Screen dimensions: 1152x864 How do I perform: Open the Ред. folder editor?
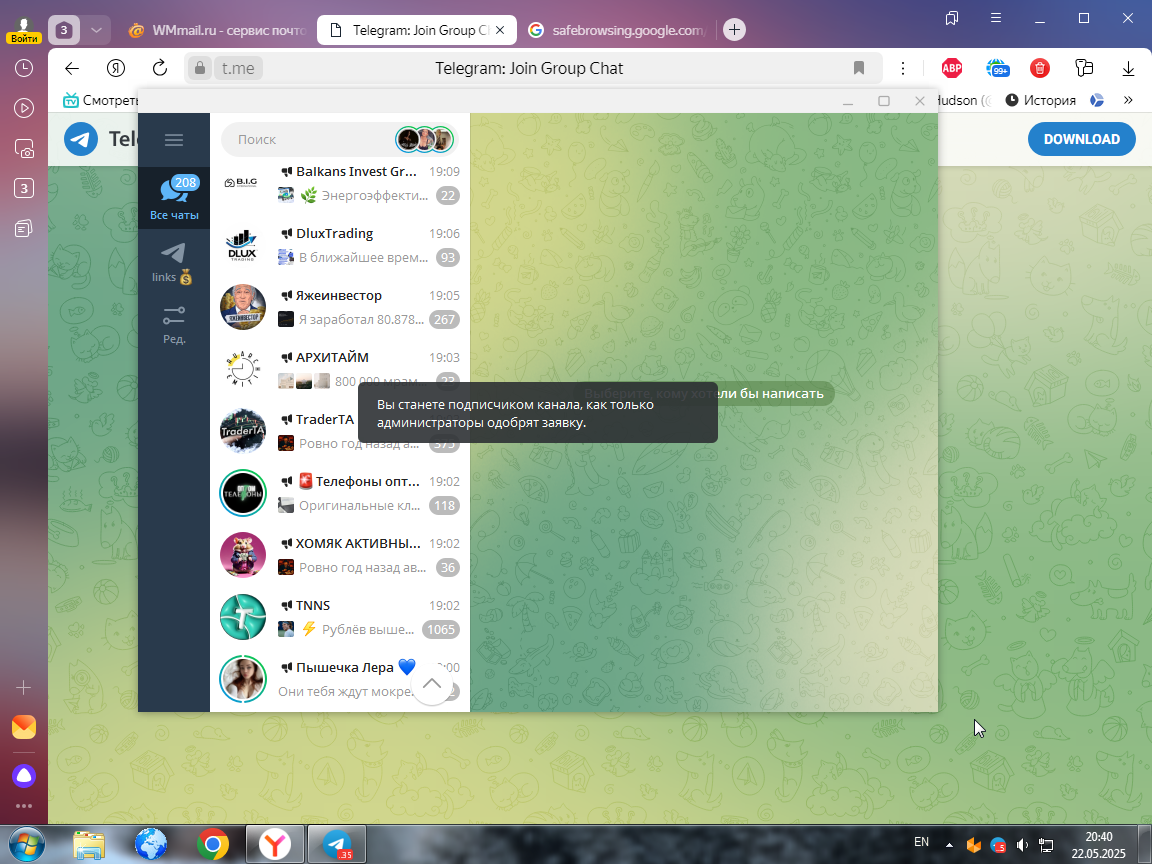coord(174,325)
